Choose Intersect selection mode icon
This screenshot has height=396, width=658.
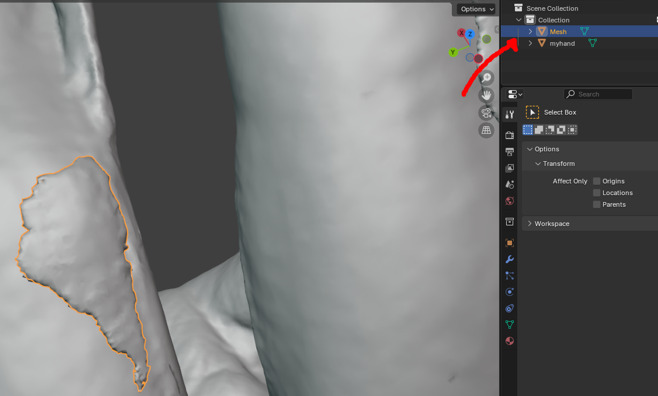click(572, 130)
